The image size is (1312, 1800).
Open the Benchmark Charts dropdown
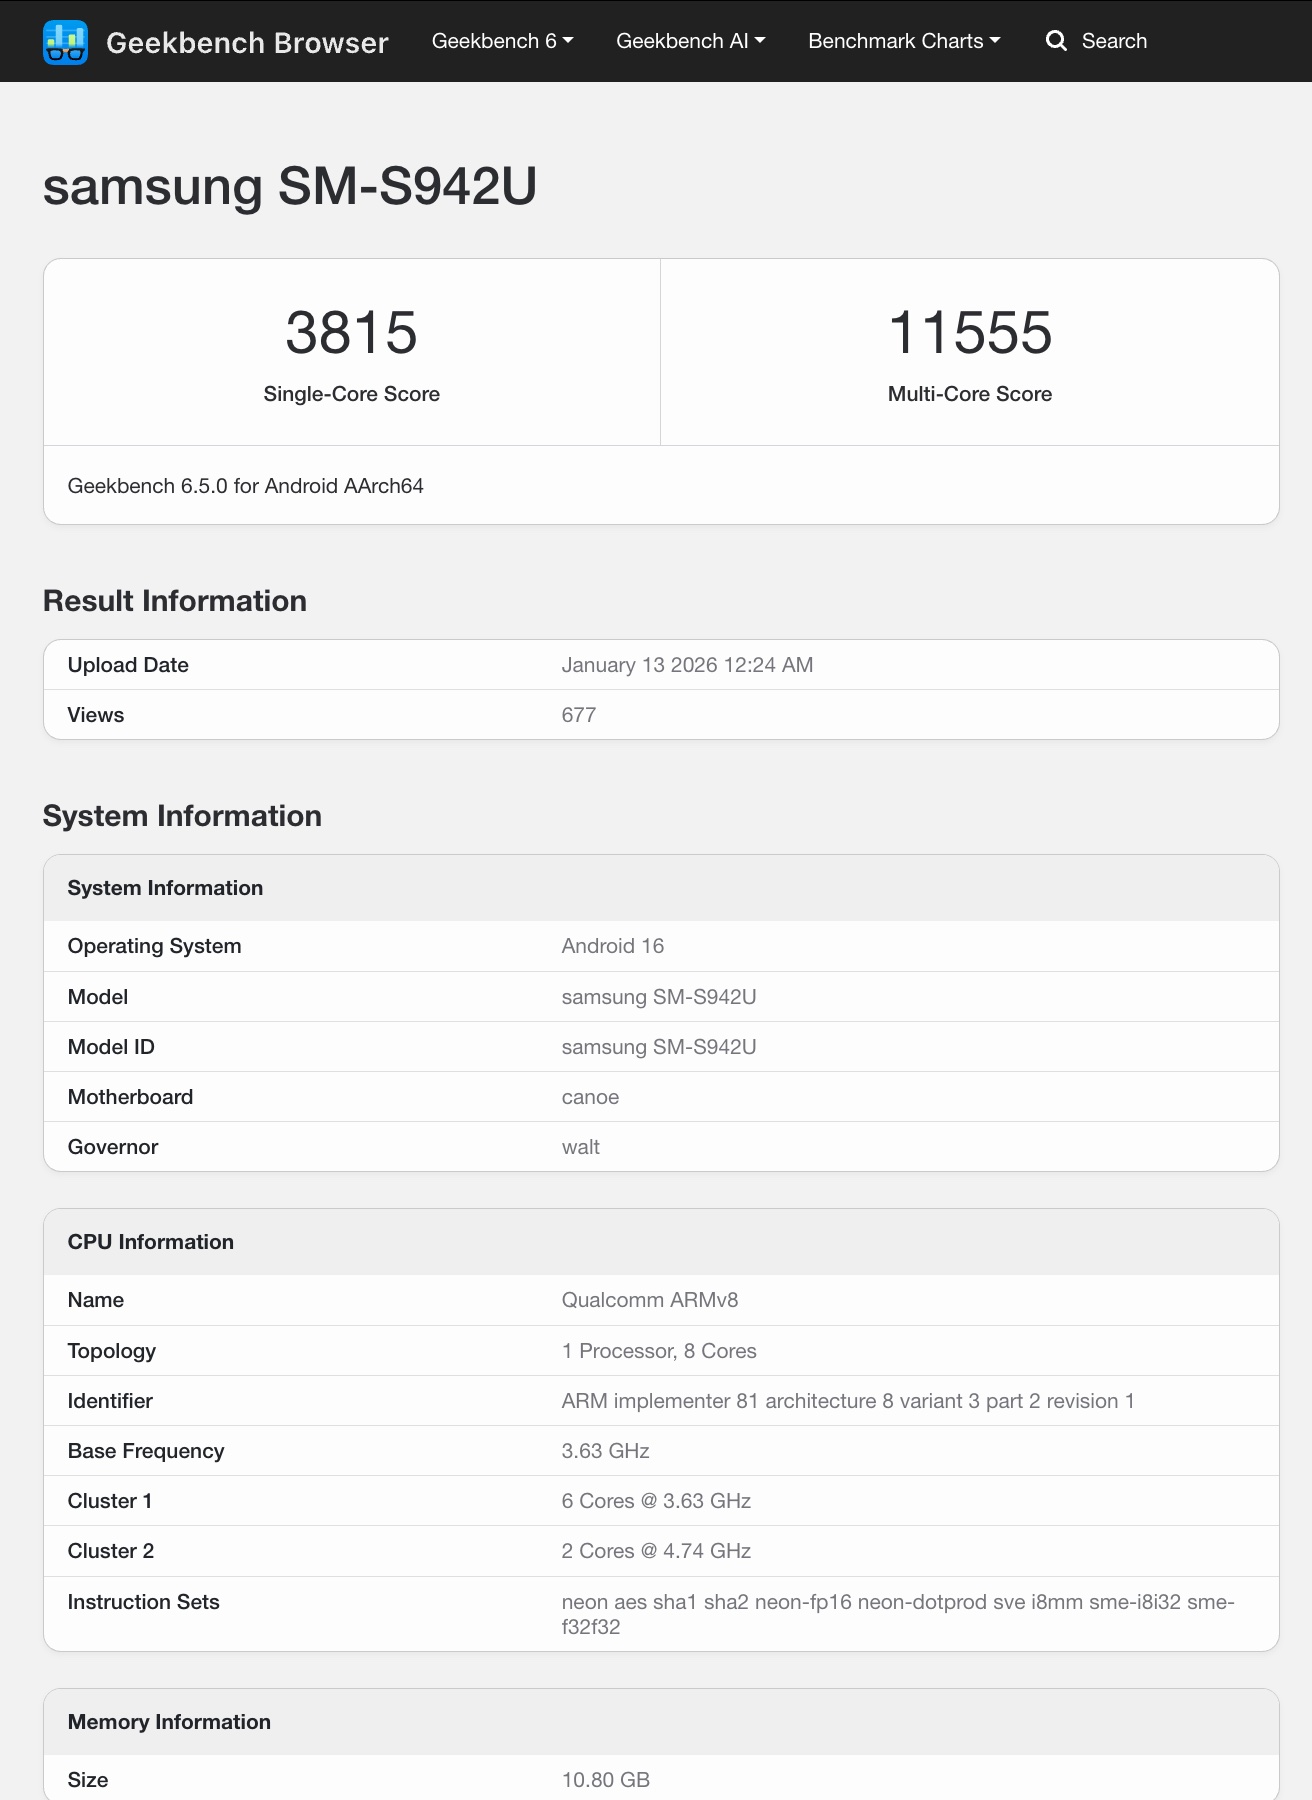[x=904, y=41]
